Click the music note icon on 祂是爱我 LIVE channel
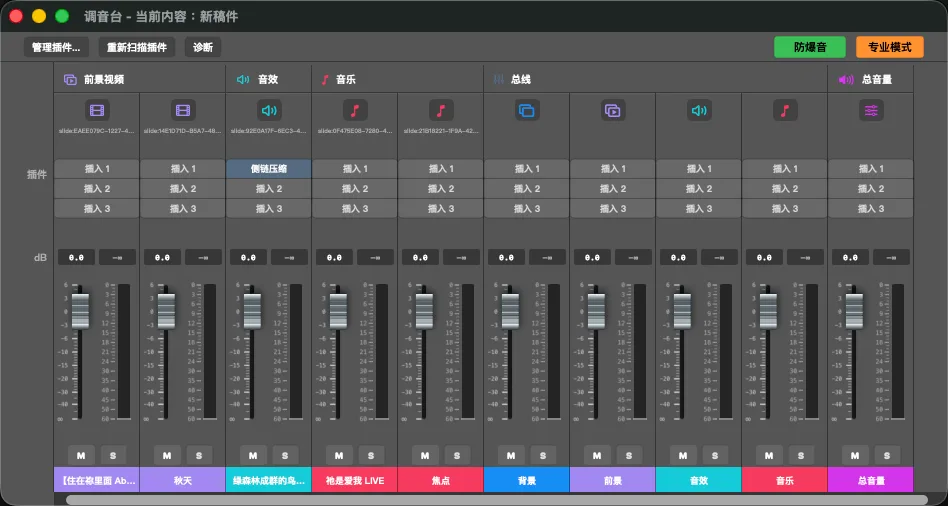This screenshot has height=506, width=948. [x=355, y=110]
